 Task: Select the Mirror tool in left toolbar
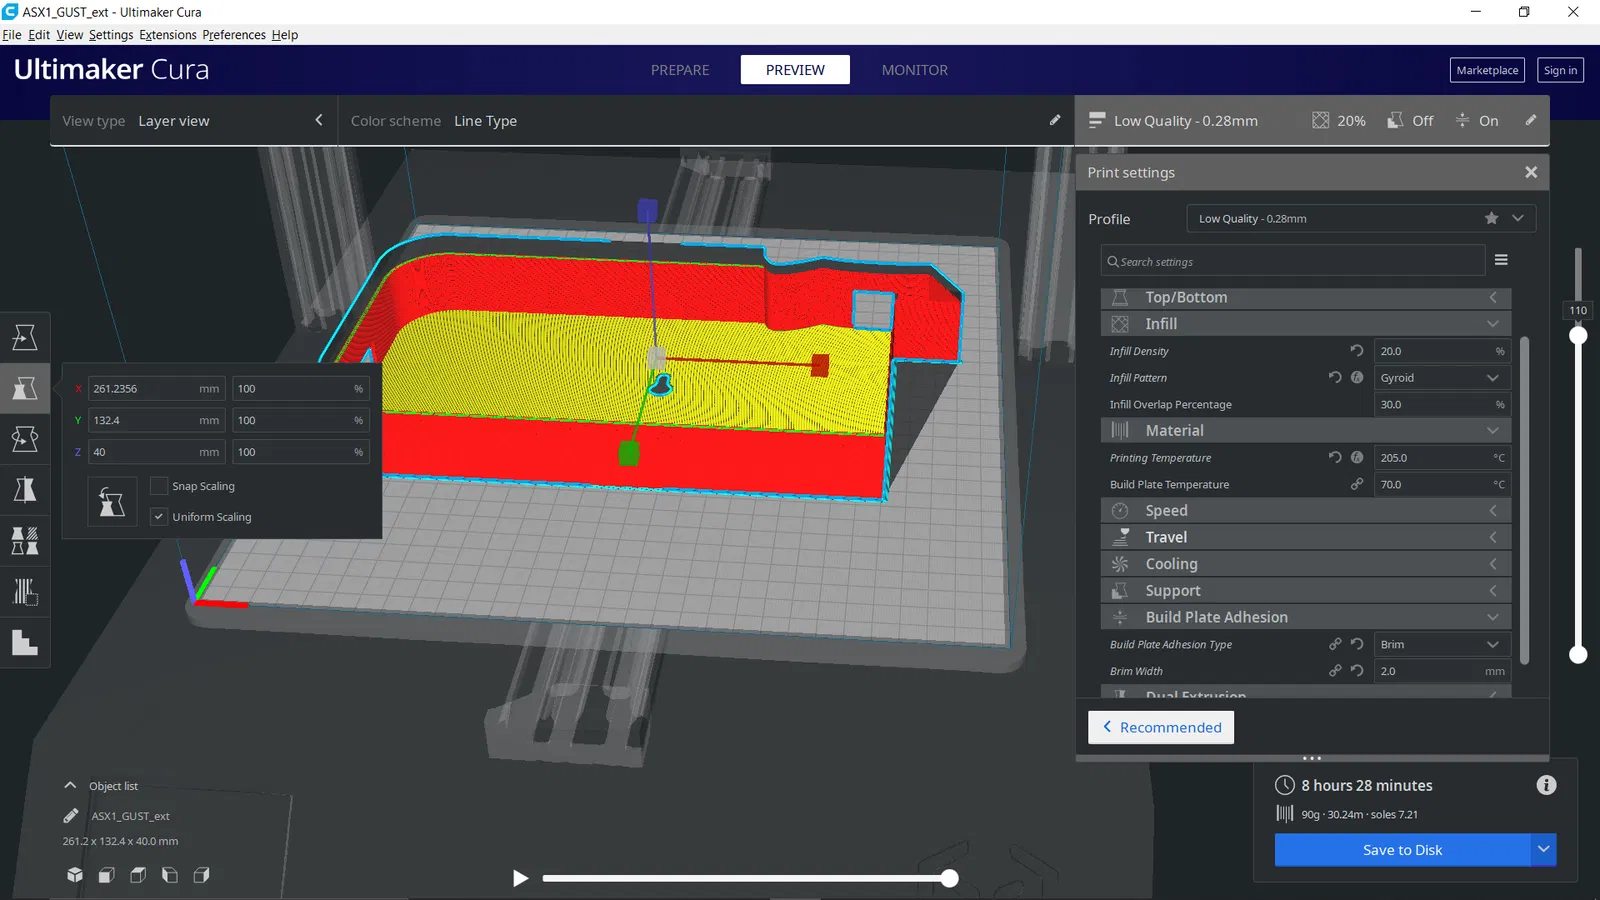pos(25,490)
